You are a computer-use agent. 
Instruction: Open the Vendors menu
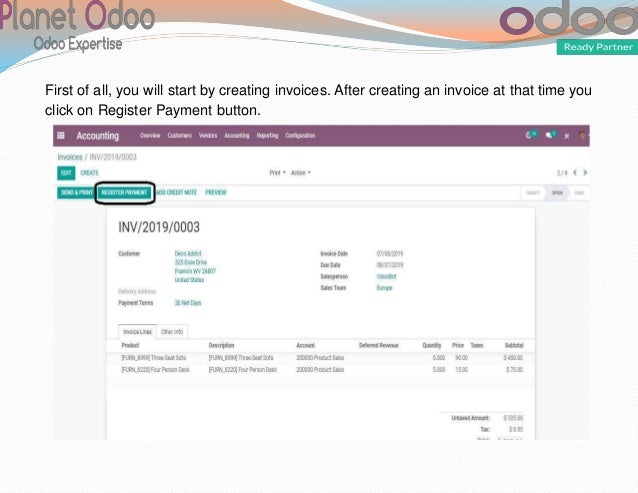[x=208, y=135]
